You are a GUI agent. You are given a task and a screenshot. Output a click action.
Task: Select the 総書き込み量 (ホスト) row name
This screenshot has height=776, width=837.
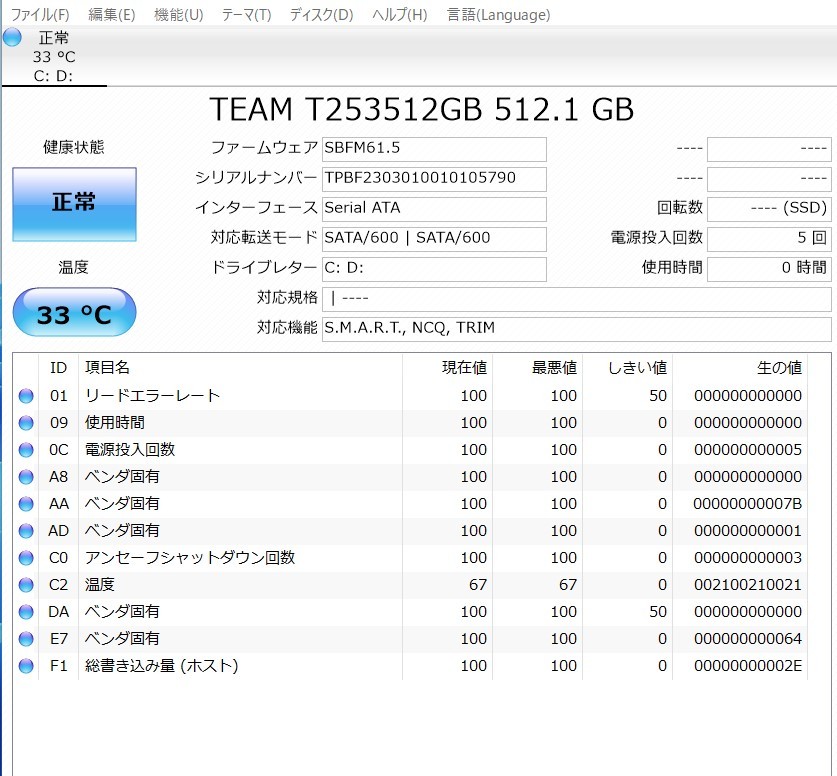click(161, 666)
